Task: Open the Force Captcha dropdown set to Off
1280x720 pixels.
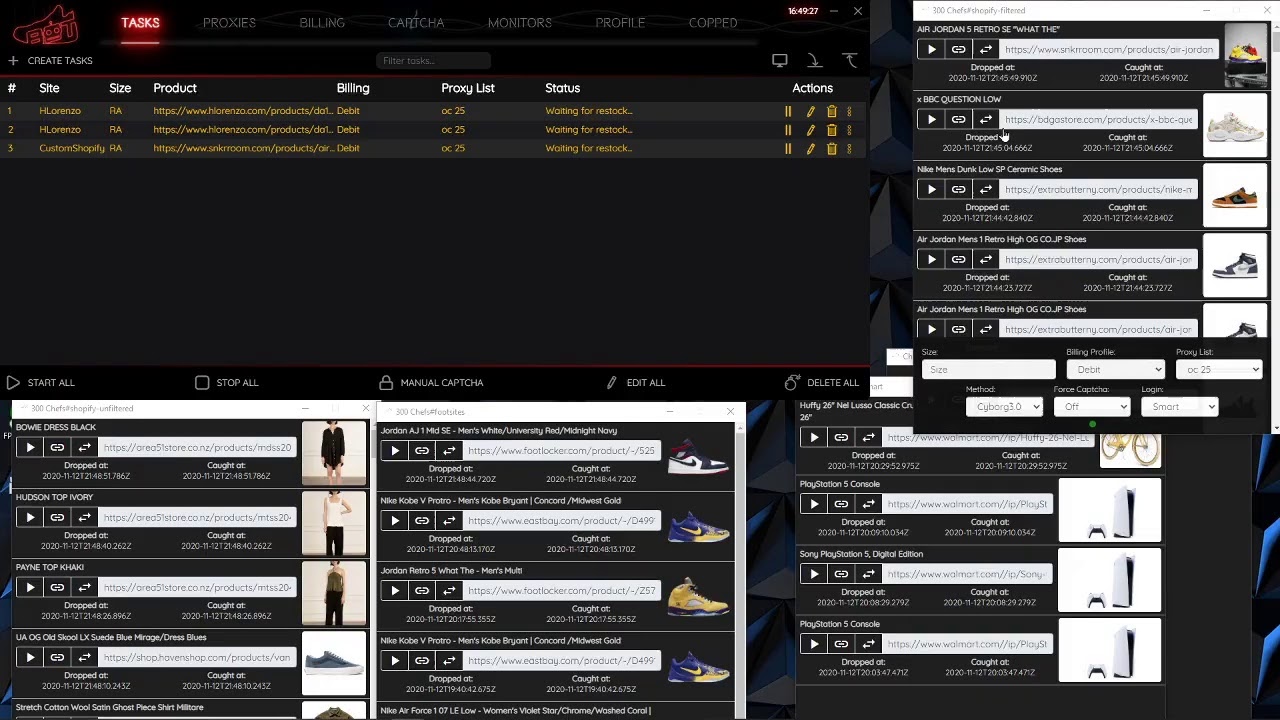Action: (x=1091, y=406)
